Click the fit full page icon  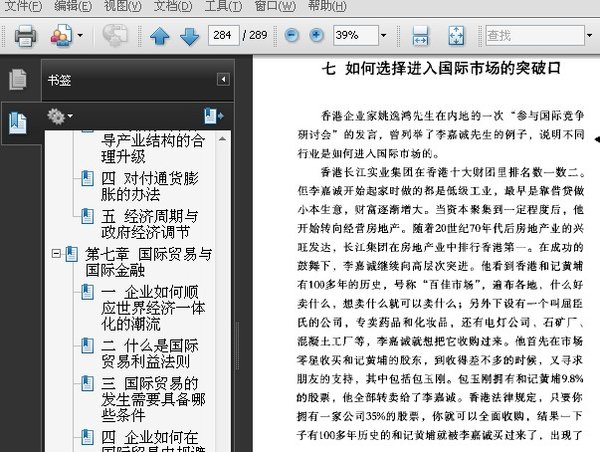click(x=456, y=36)
